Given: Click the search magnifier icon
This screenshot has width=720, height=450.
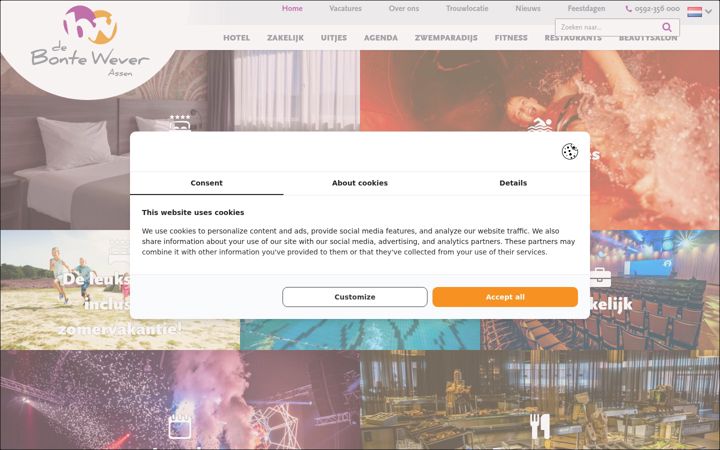Looking at the screenshot, I should tap(667, 28).
